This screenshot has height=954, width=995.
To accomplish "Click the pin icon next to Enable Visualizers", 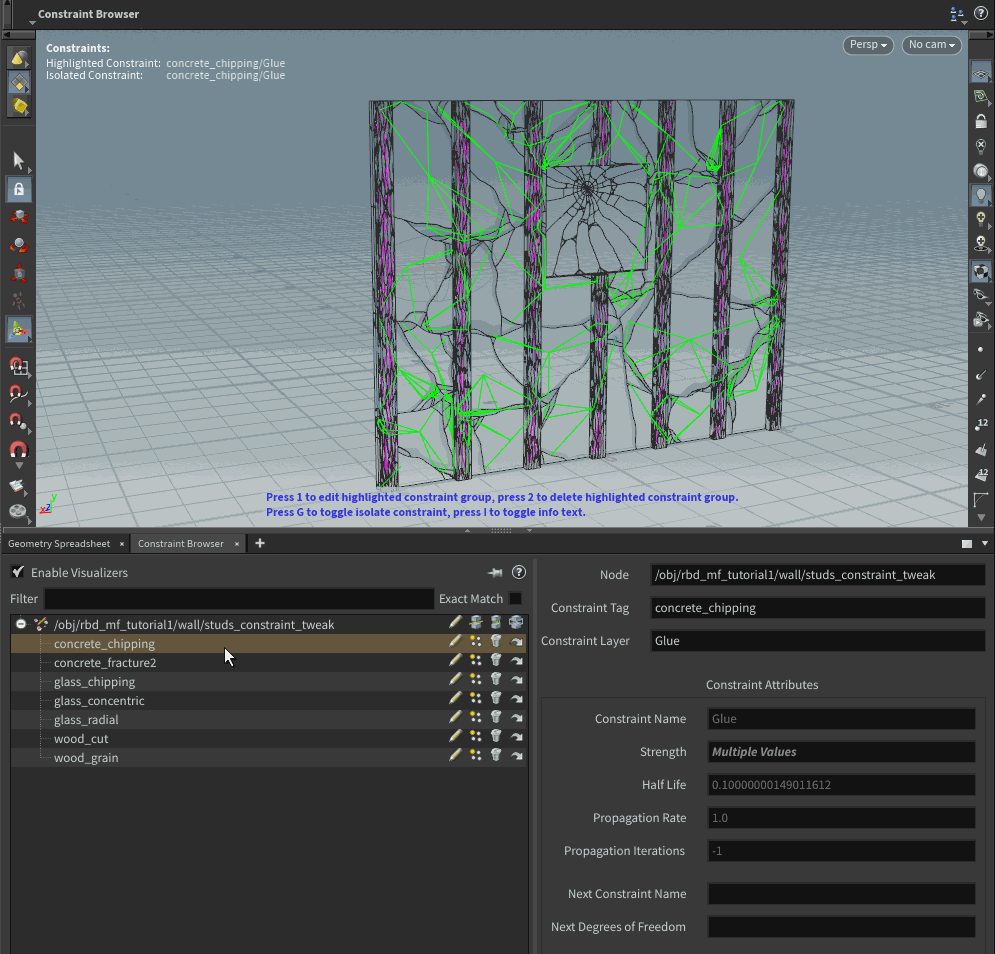I will (494, 573).
